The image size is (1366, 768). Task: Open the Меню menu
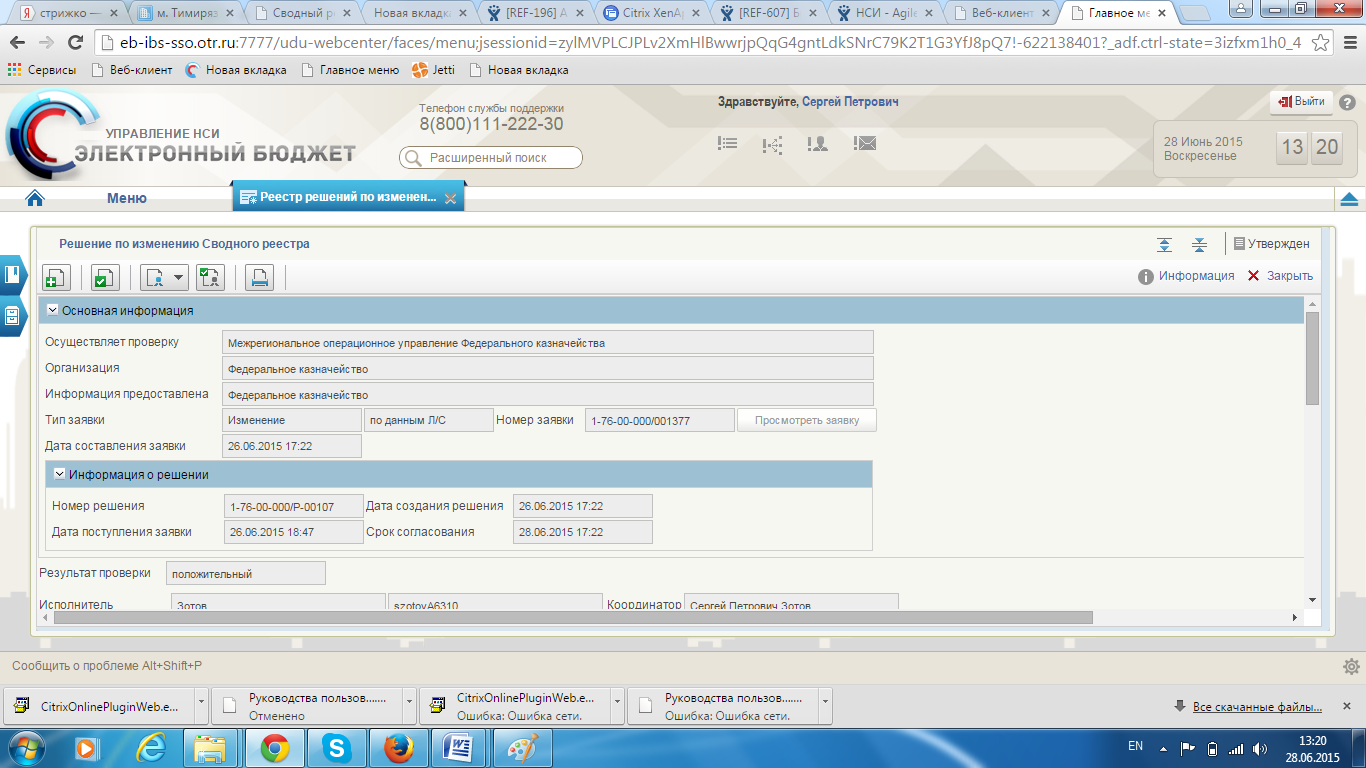tap(127, 198)
